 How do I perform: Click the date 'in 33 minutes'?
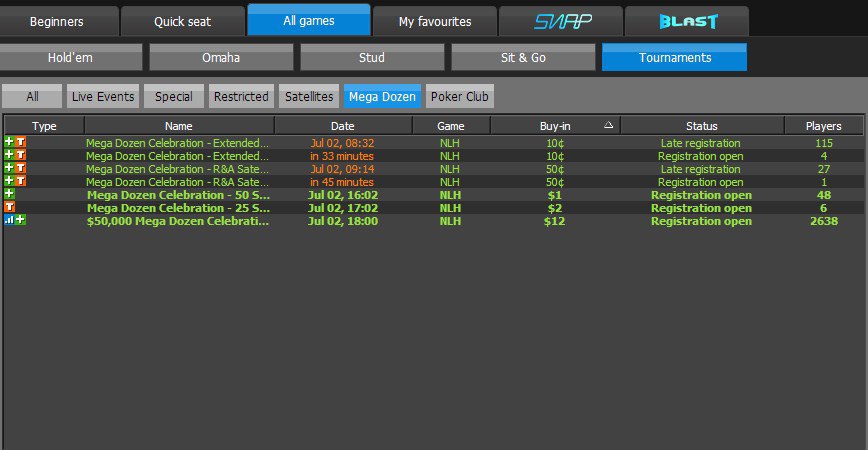coord(342,156)
